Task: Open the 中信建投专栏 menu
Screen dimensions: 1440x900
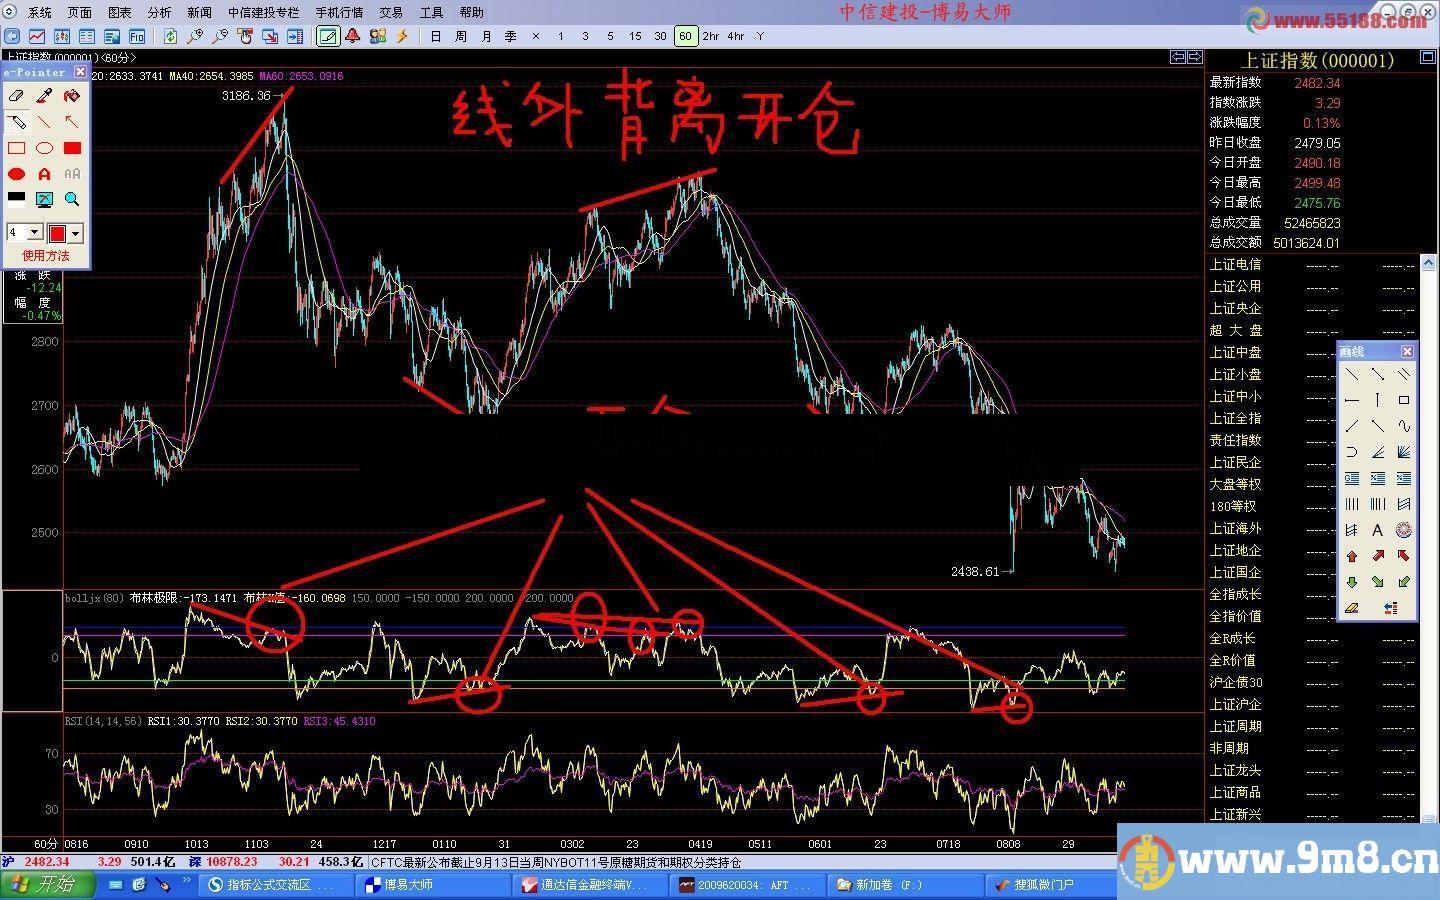Action: [x=263, y=12]
